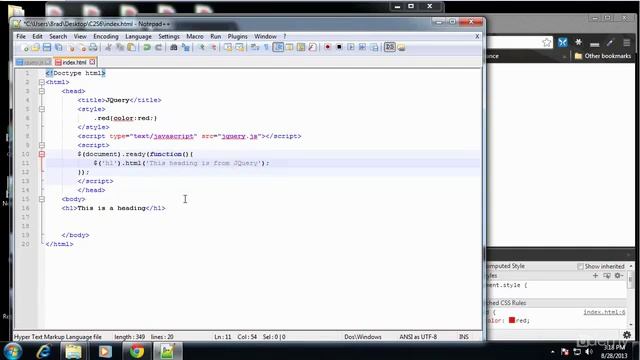Open the Language menu
The image size is (640, 360).
click(x=138, y=36)
